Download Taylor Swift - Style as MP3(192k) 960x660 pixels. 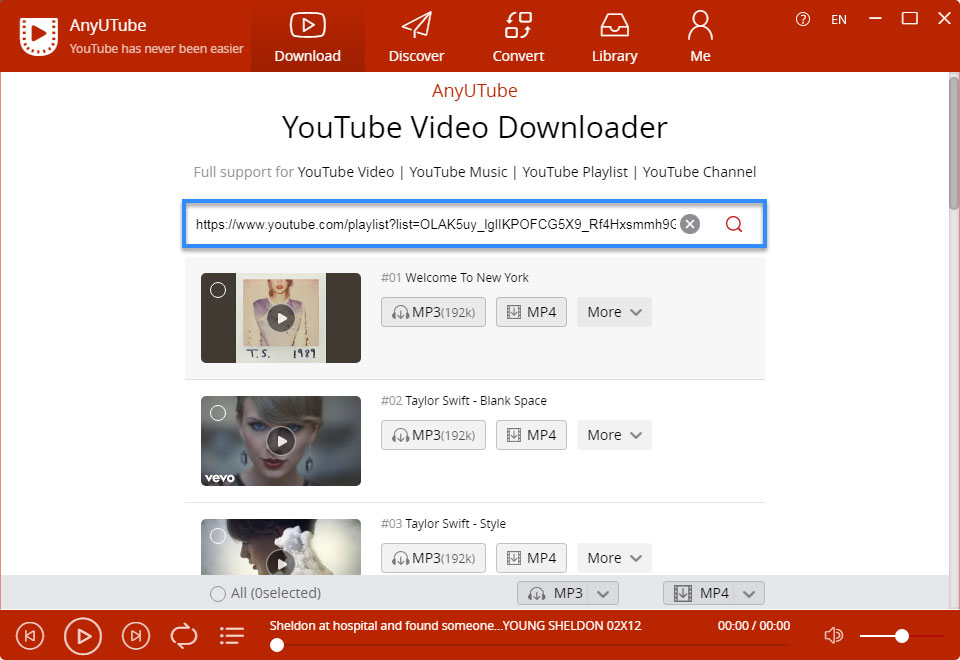coord(433,558)
